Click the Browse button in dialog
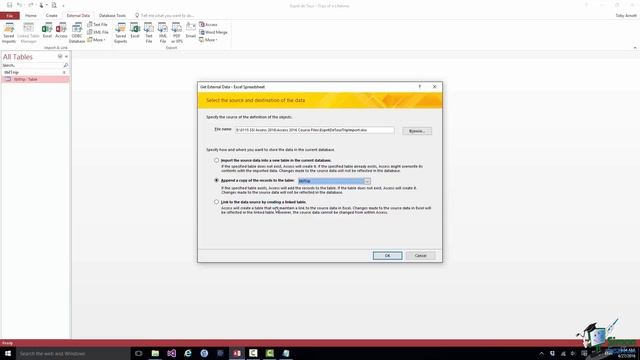Image resolution: width=640 pixels, height=360 pixels. (x=417, y=131)
